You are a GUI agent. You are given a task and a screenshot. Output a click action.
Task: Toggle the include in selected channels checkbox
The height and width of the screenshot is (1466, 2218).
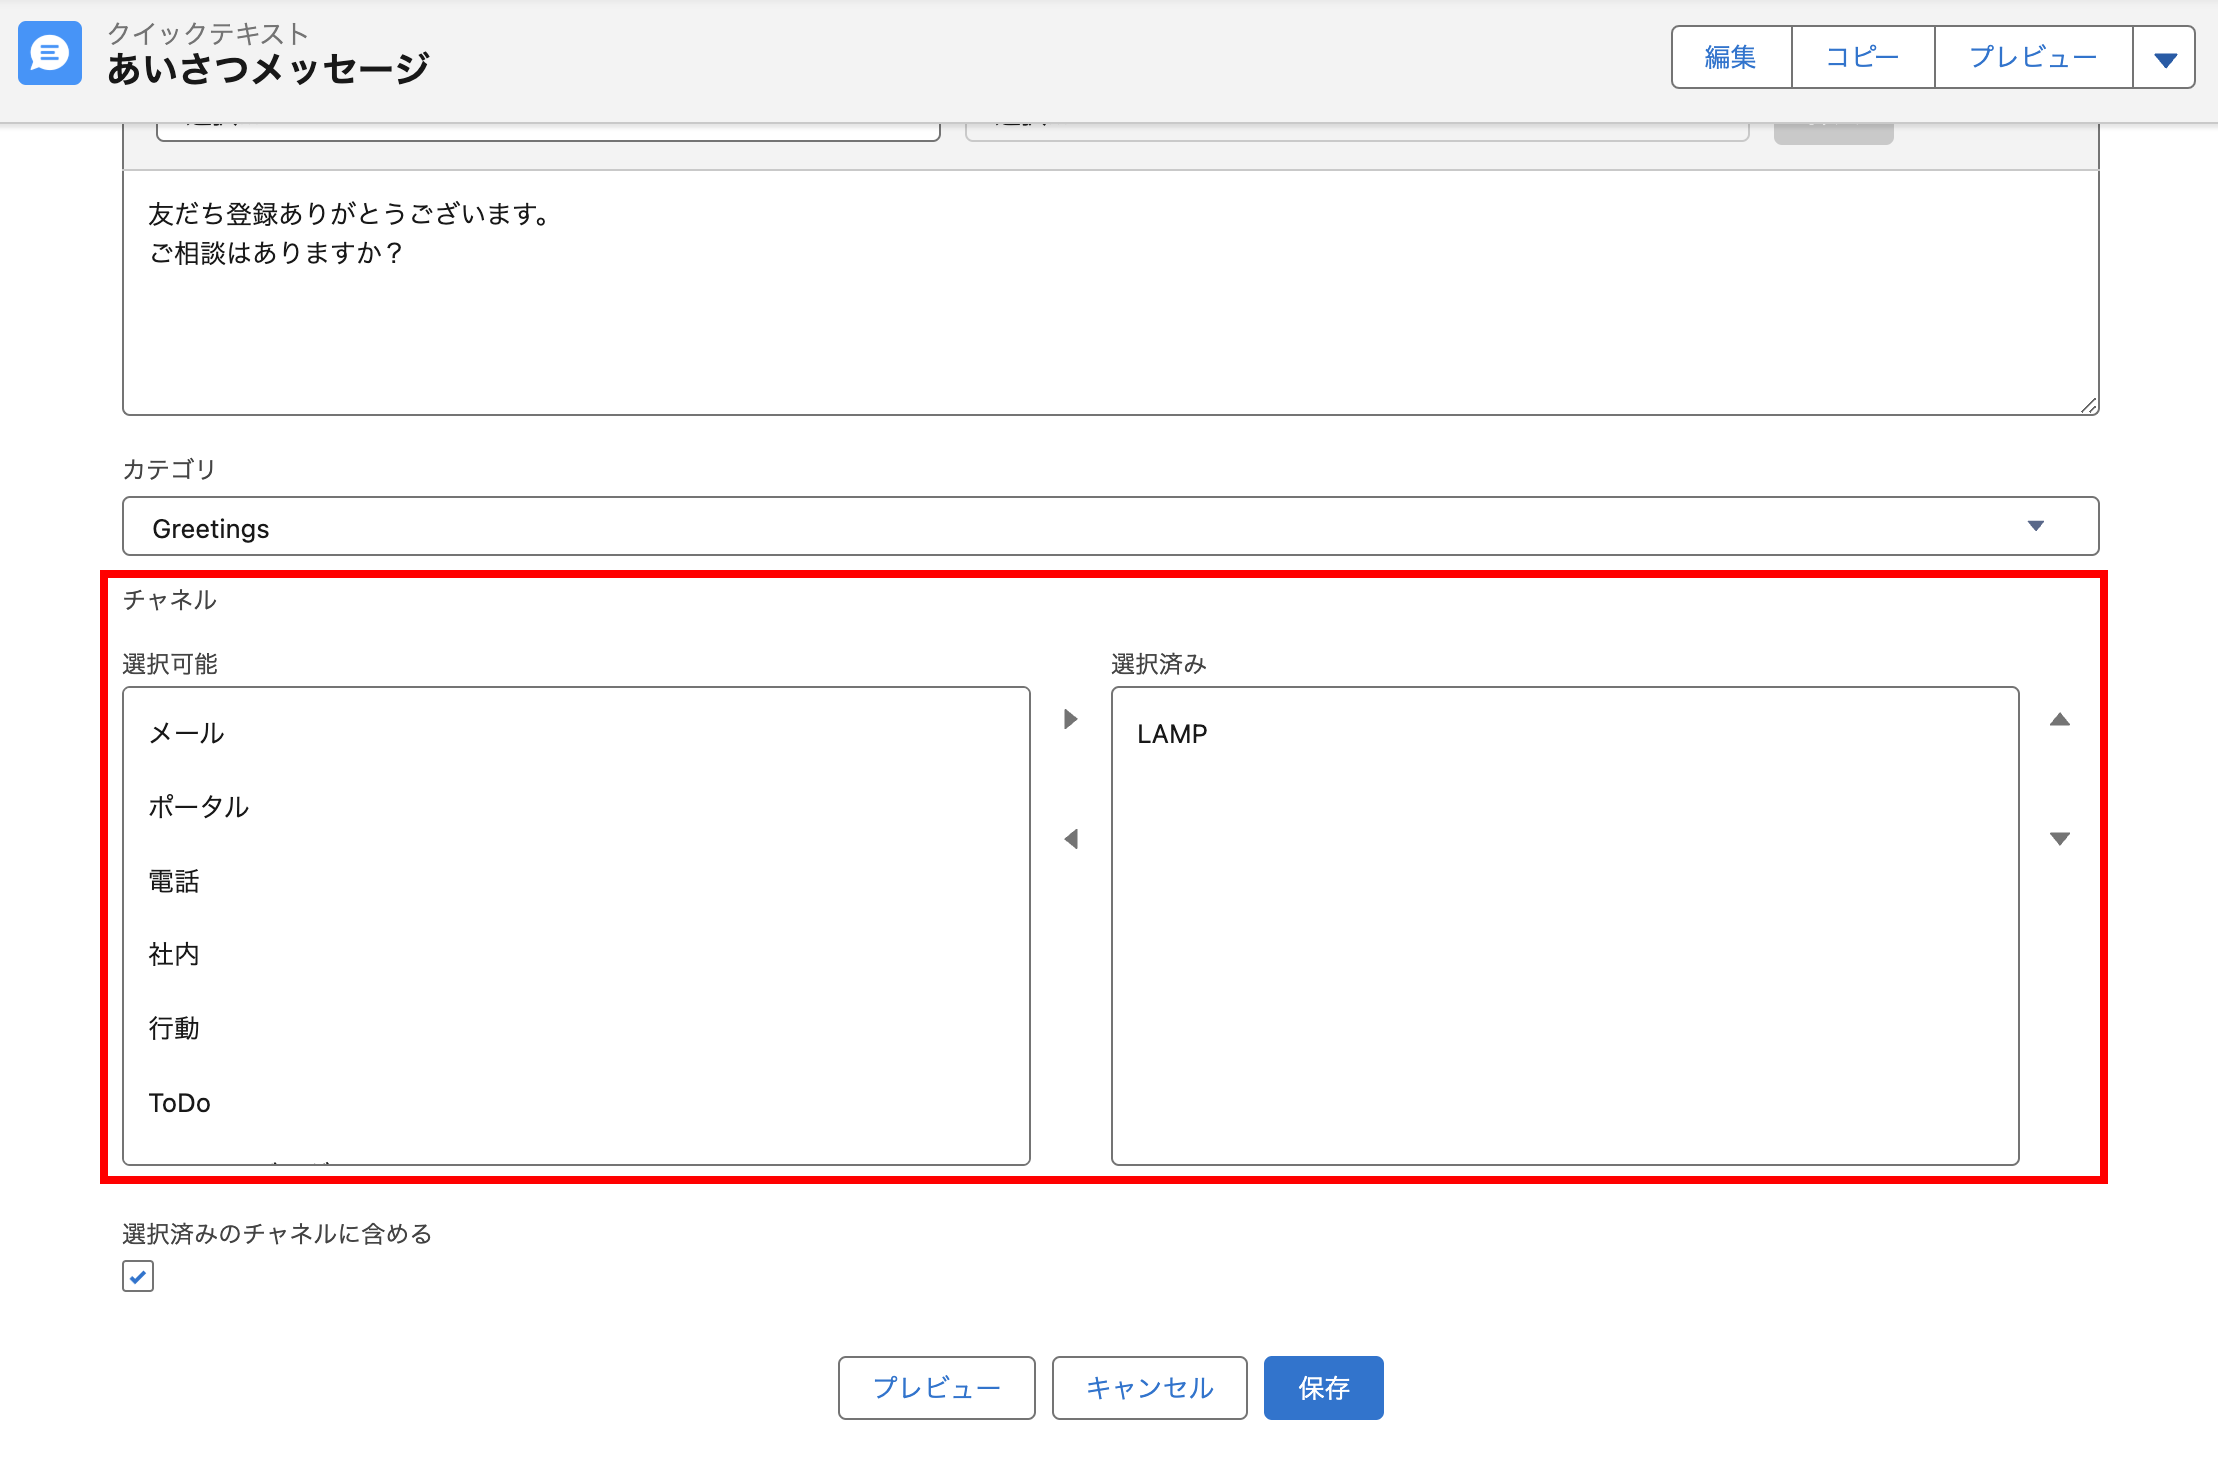point(138,1276)
